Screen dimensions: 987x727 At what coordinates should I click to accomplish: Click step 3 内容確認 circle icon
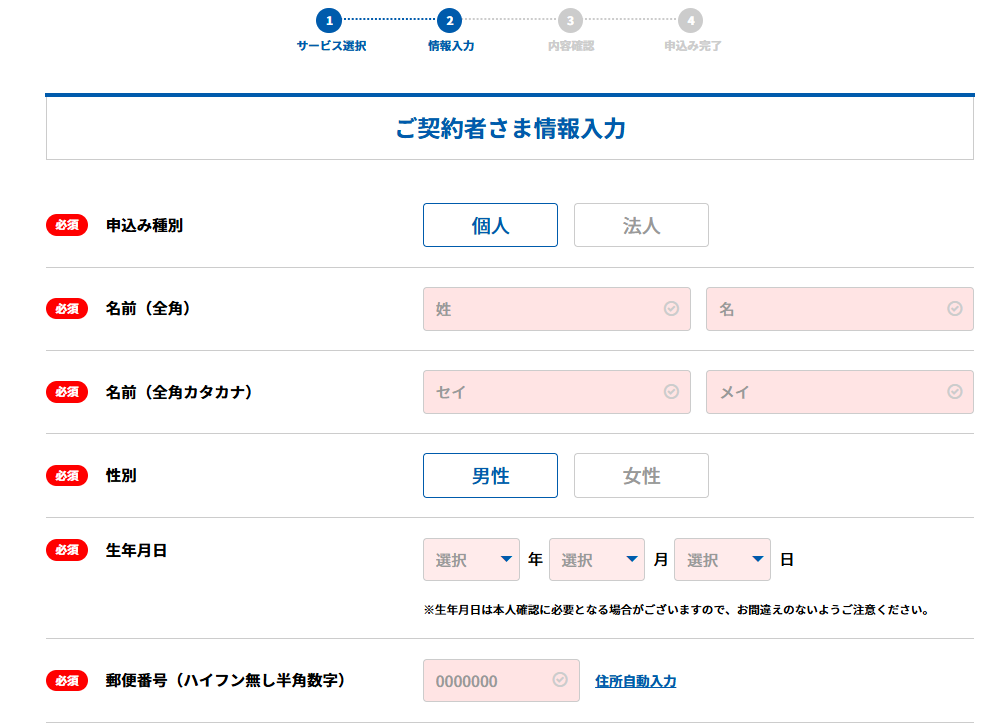[570, 20]
